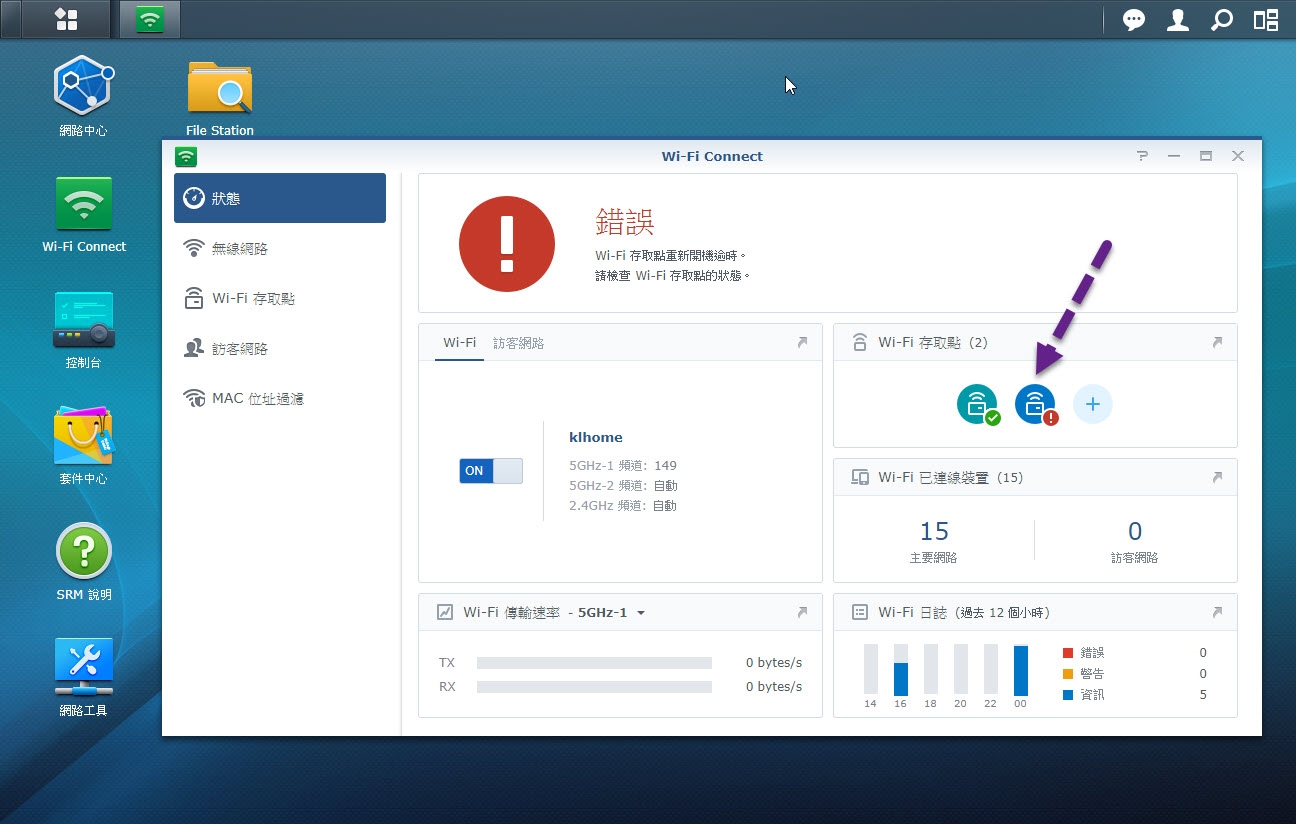The image size is (1296, 824).
Task: Click the red error exclamation status icon
Action: tap(507, 243)
